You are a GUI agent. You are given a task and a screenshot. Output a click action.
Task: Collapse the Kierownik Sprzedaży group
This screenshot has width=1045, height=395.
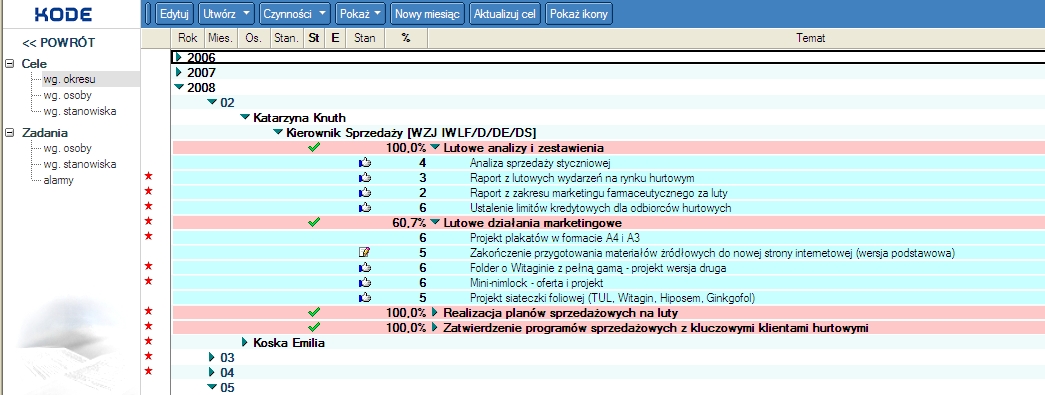pos(278,132)
